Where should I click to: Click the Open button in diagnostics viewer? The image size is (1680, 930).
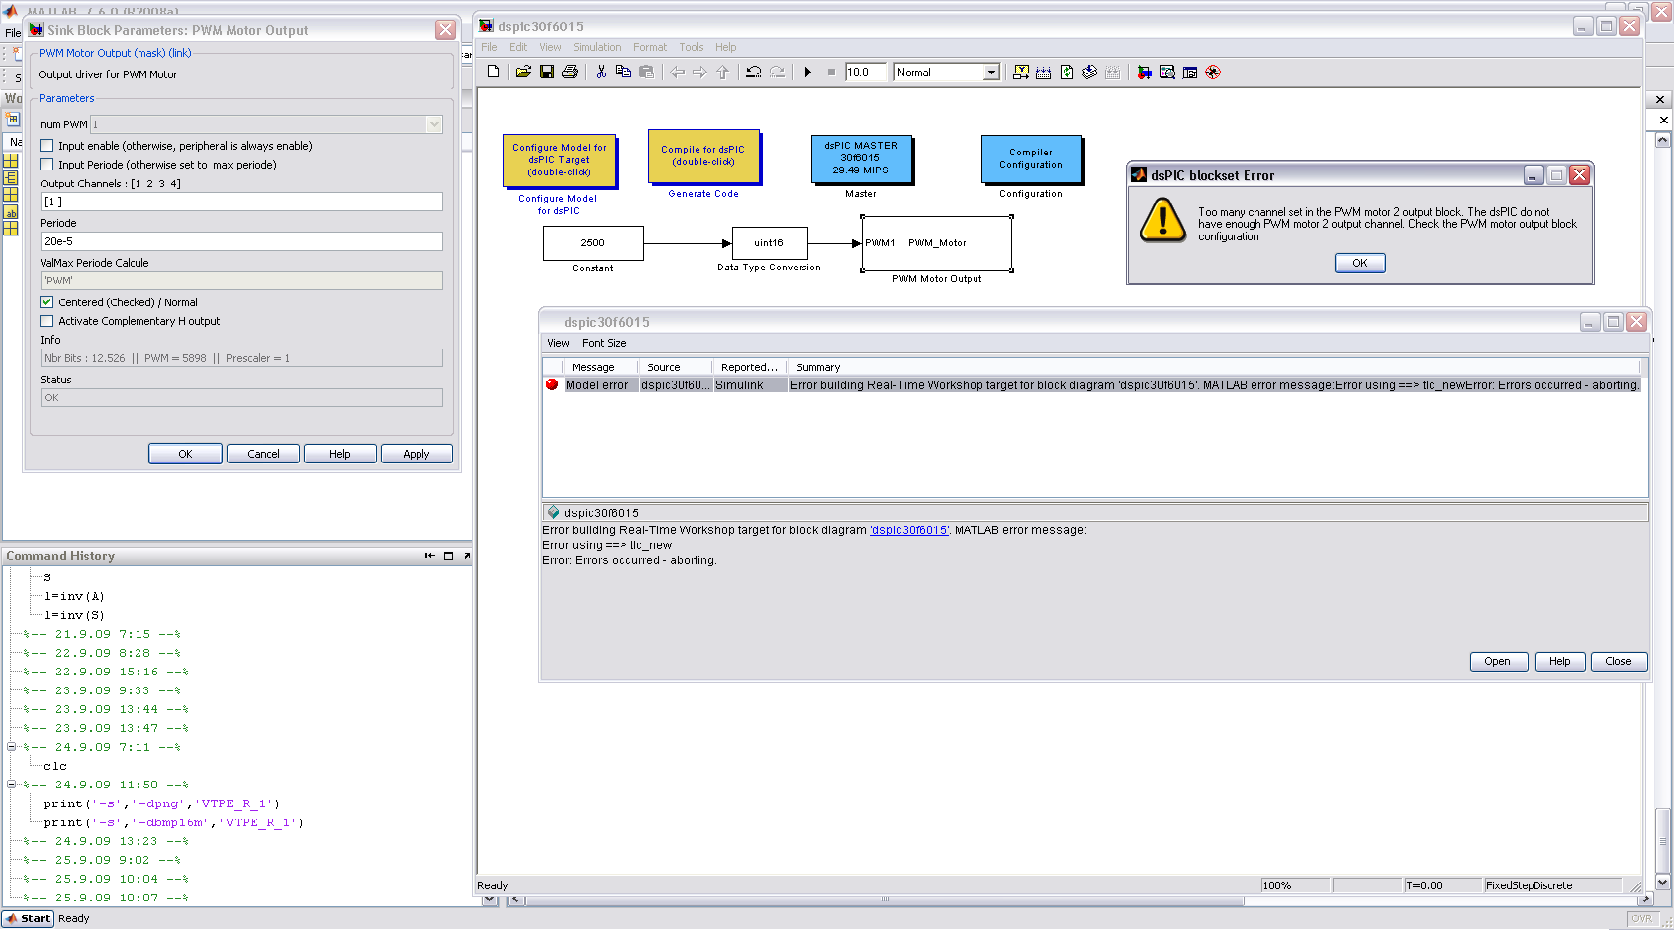1498,661
